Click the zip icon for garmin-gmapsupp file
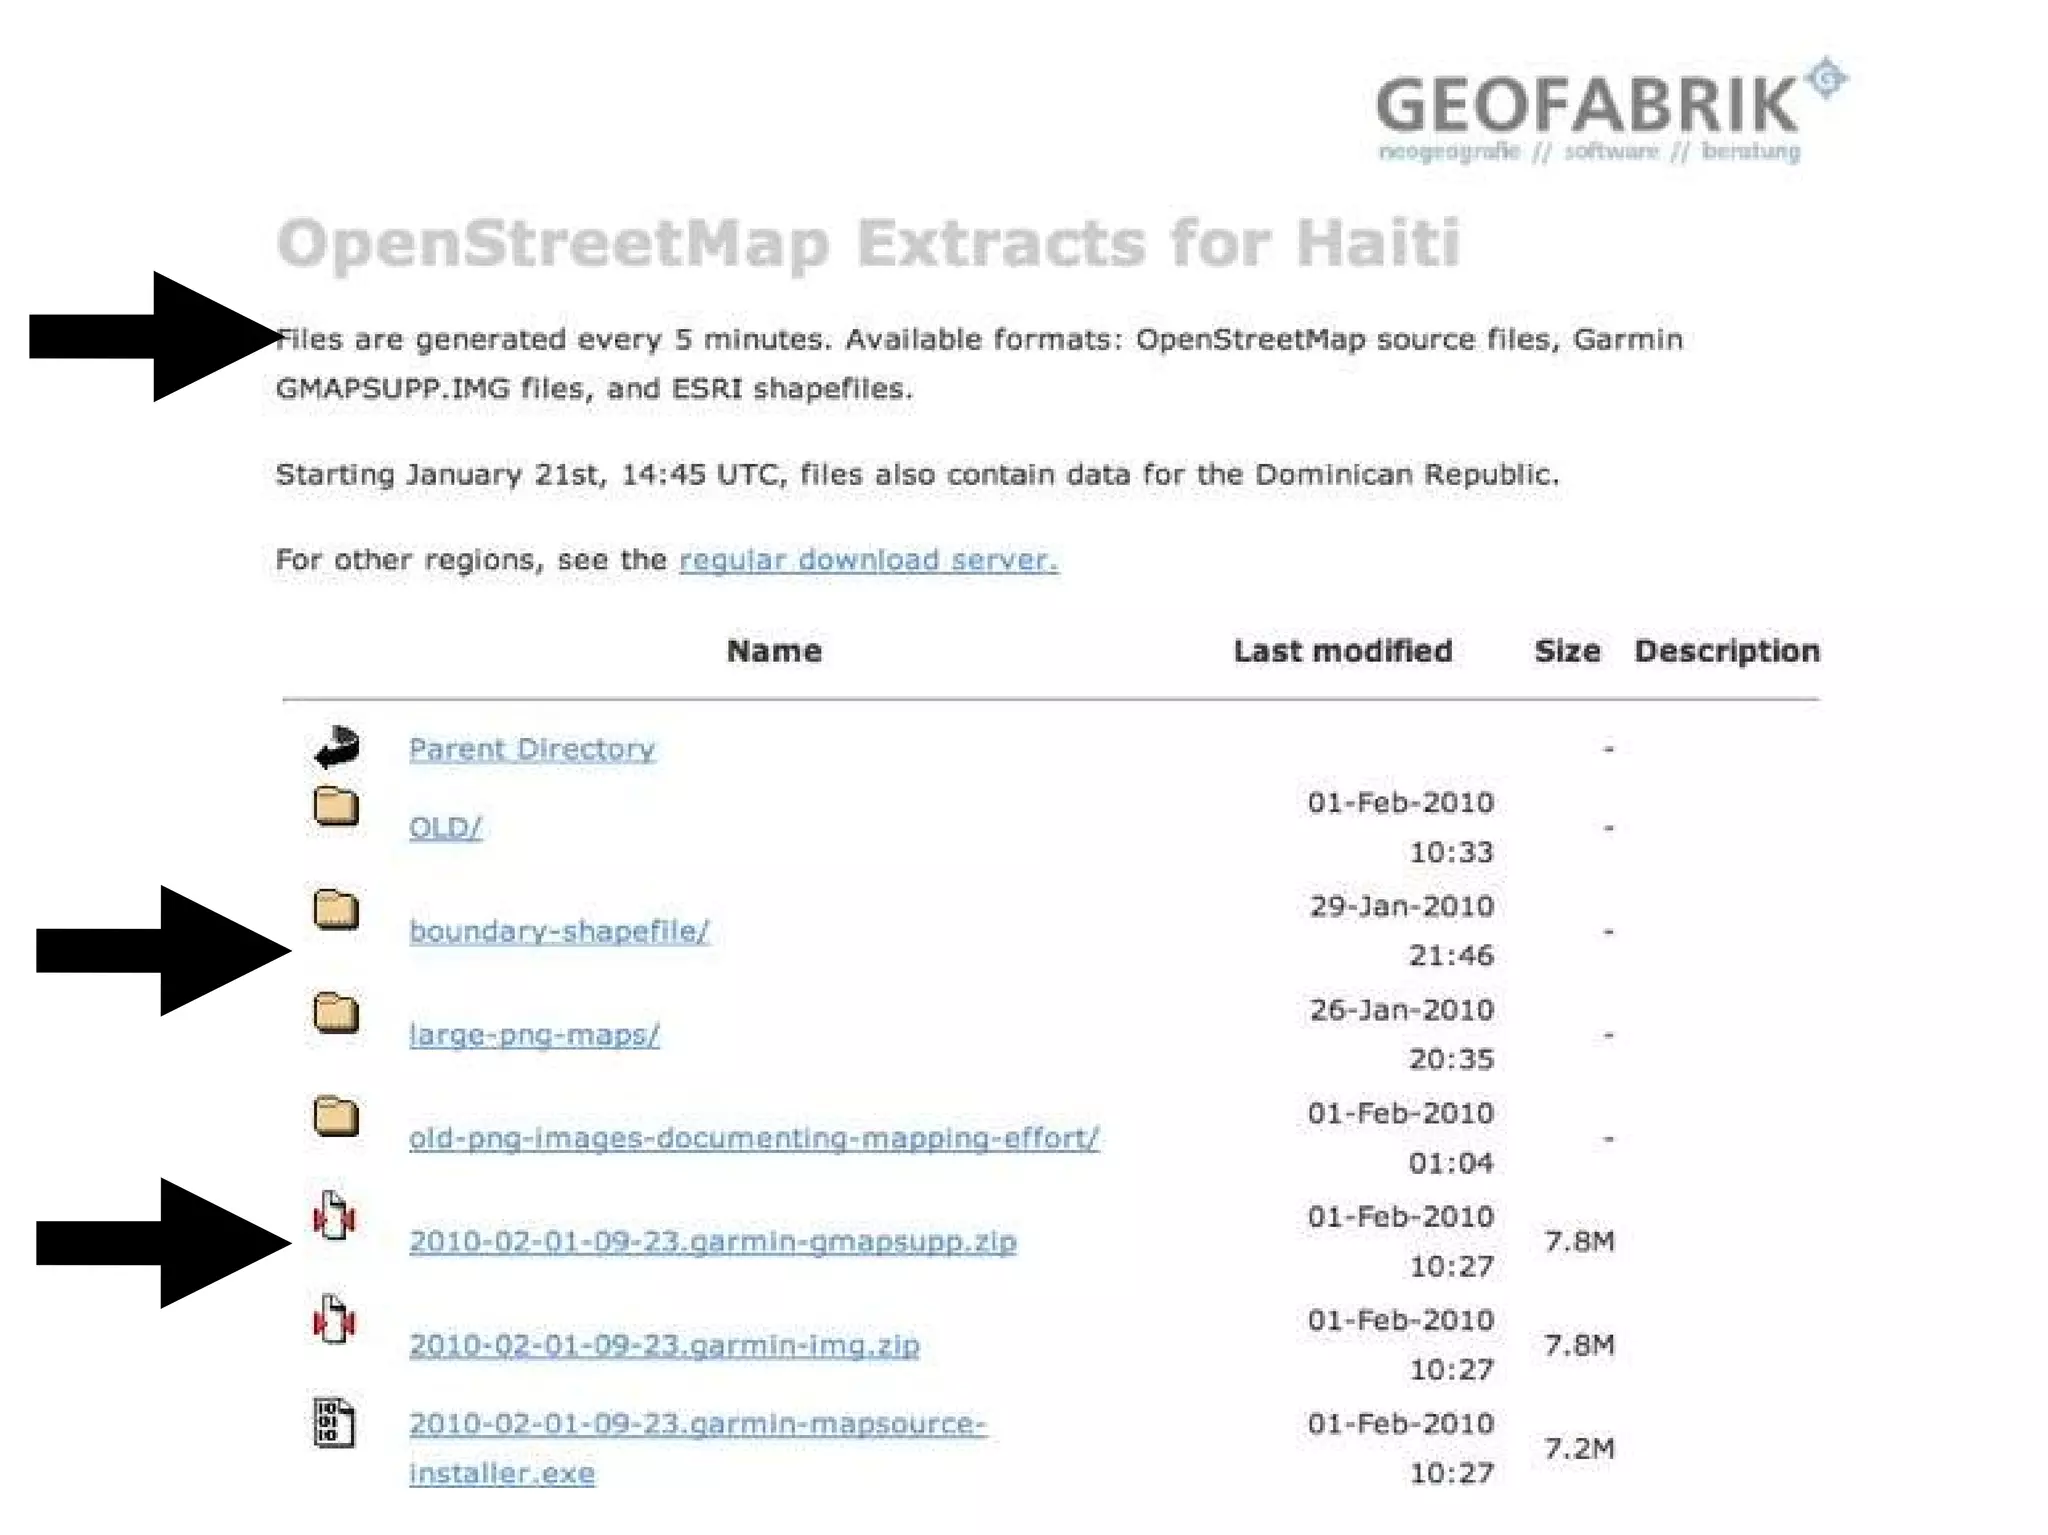 [334, 1217]
